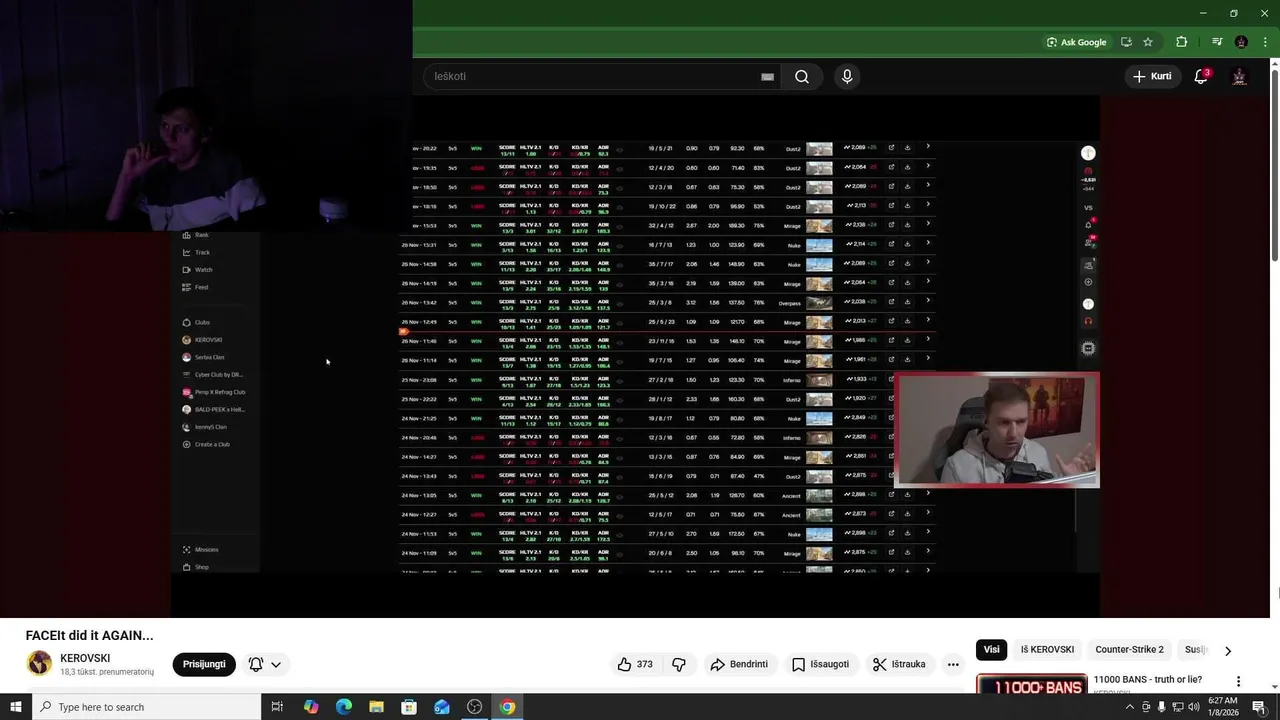Open the Chrome profile avatar
This screenshot has height=720, width=1280.
coord(1241,42)
